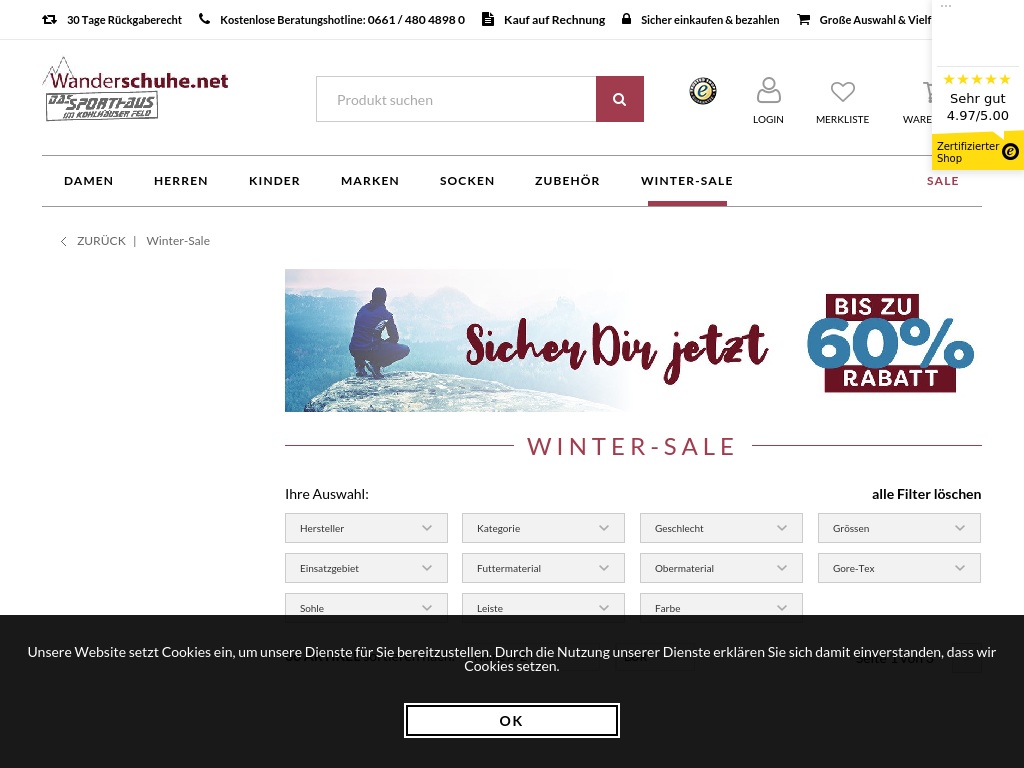Select the red Sale menu item
Screen dimensions: 1024x768
[x=942, y=181]
